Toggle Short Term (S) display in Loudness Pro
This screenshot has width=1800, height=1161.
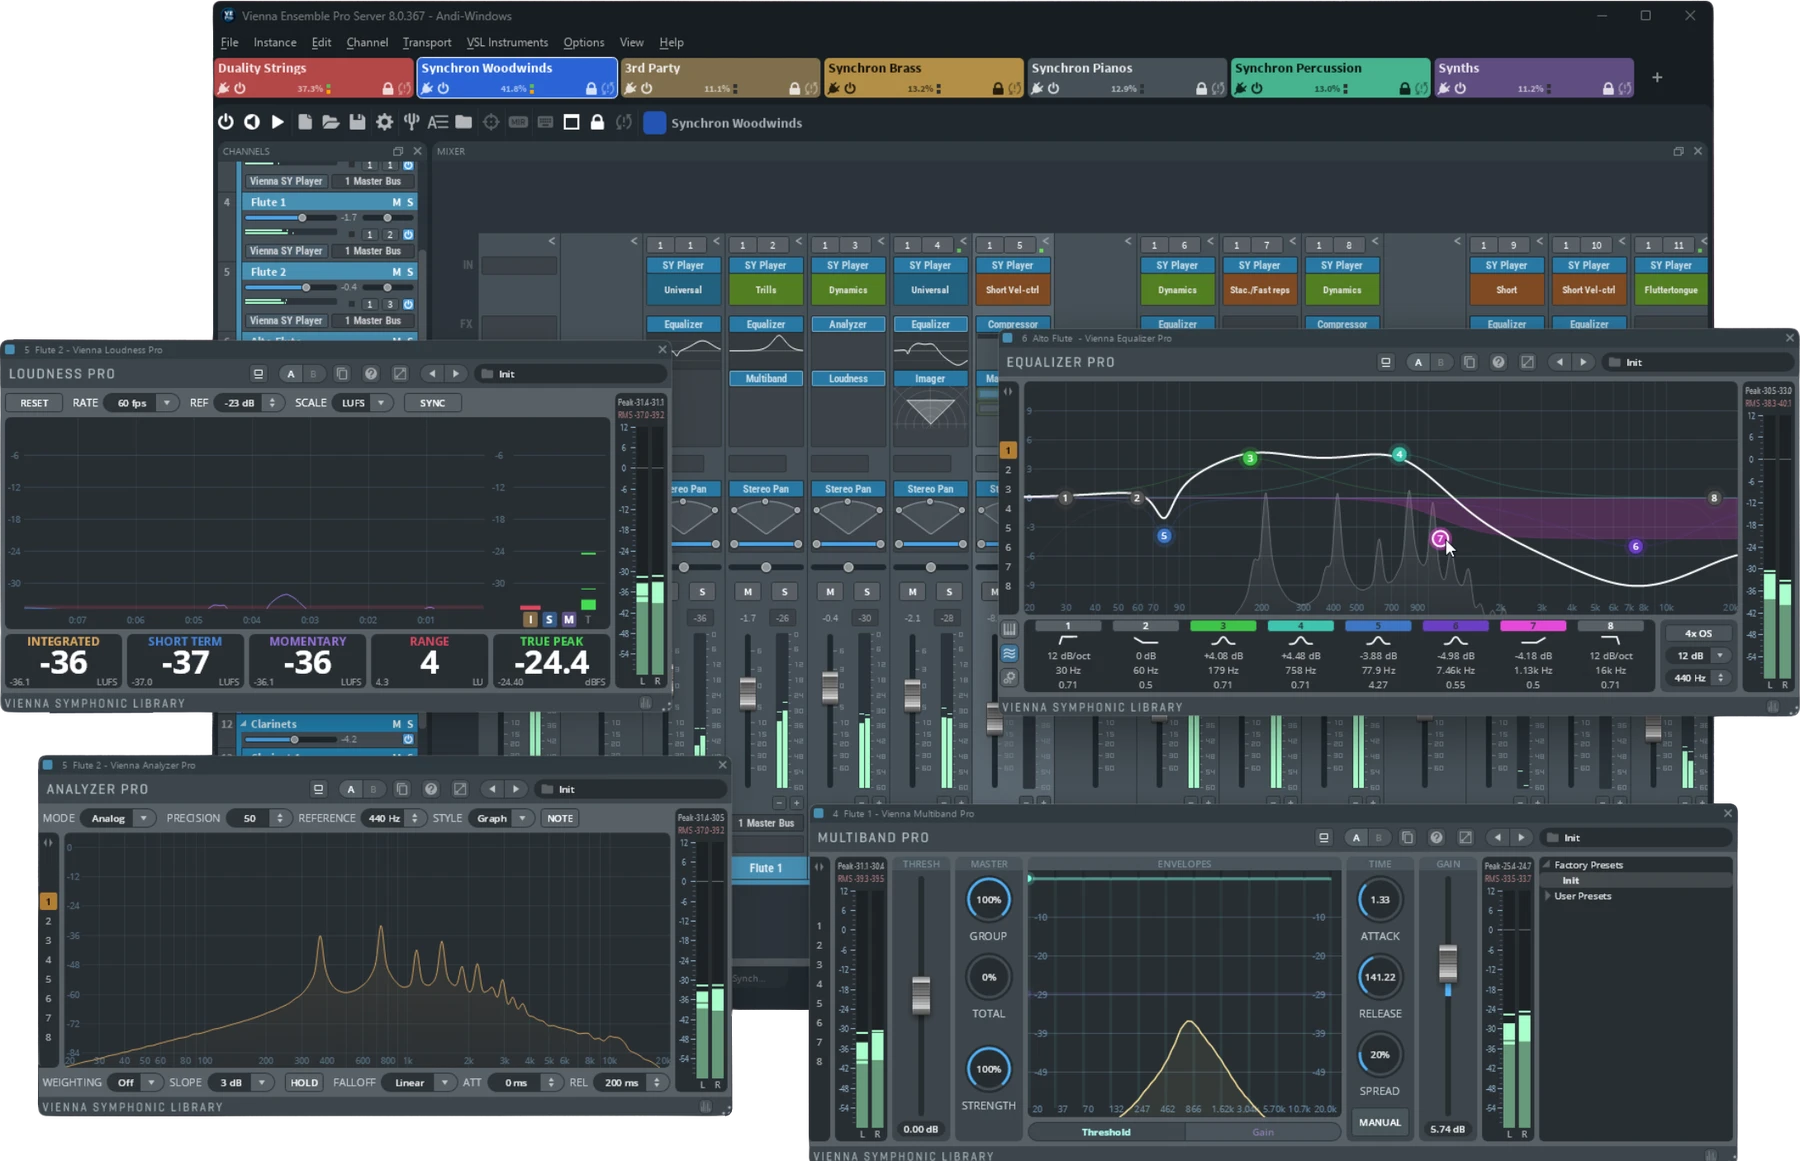[x=549, y=620]
